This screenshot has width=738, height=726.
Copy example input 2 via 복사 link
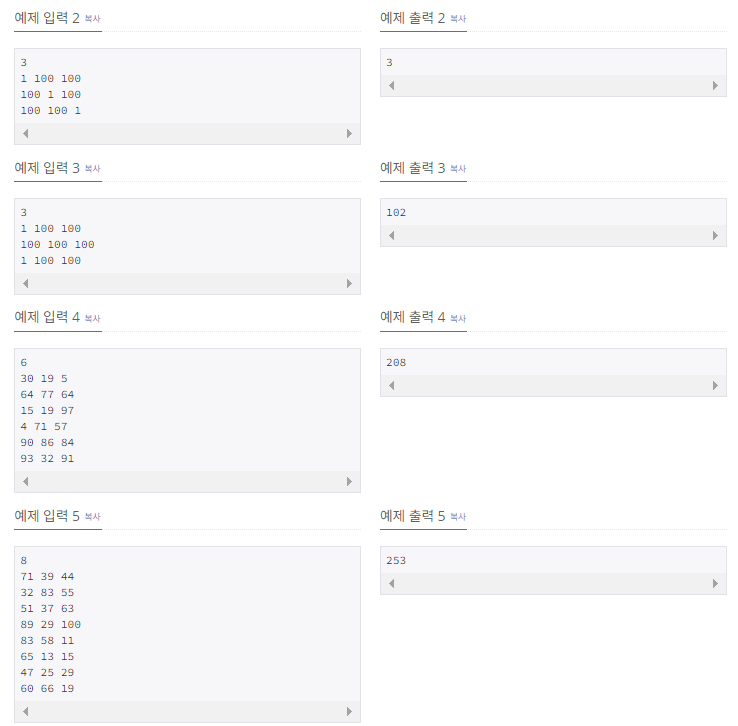click(x=93, y=19)
